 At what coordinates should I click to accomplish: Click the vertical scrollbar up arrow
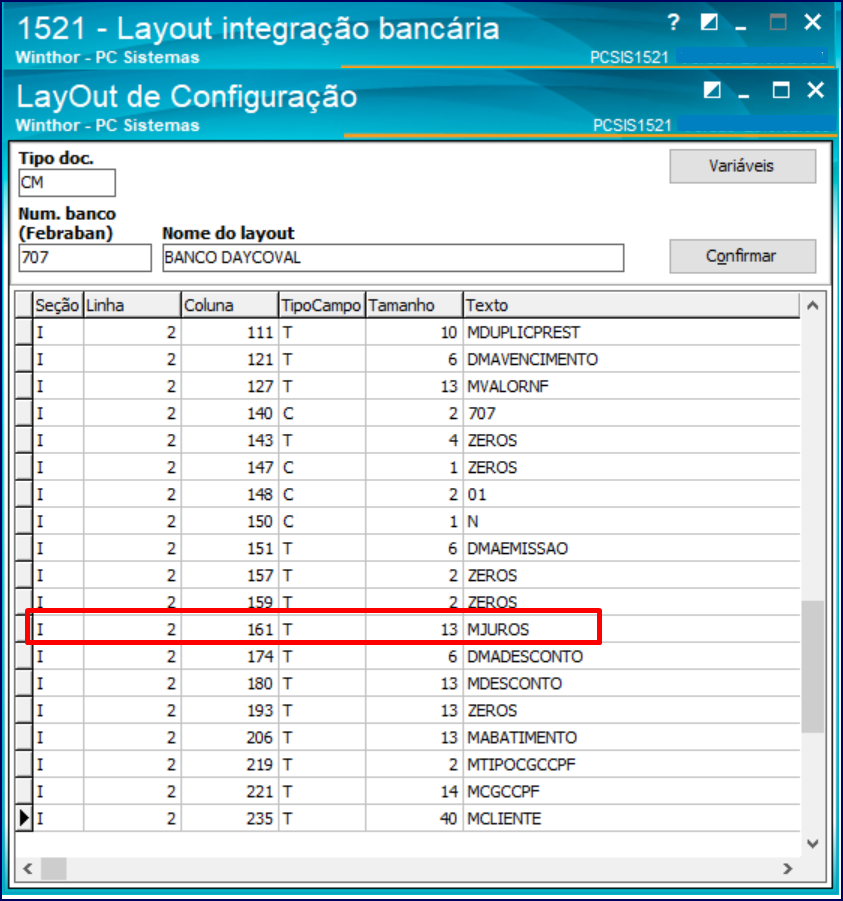point(813,306)
